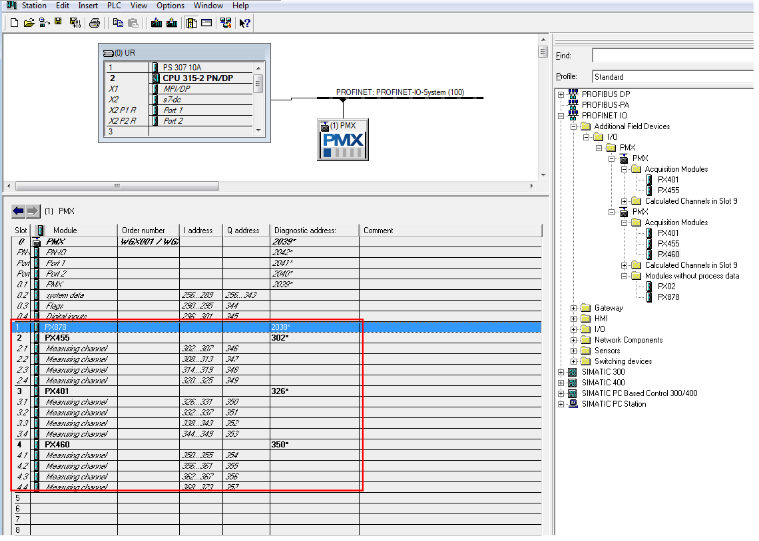
Task: Select the PX460 row in slot 4
Action: point(276,444)
